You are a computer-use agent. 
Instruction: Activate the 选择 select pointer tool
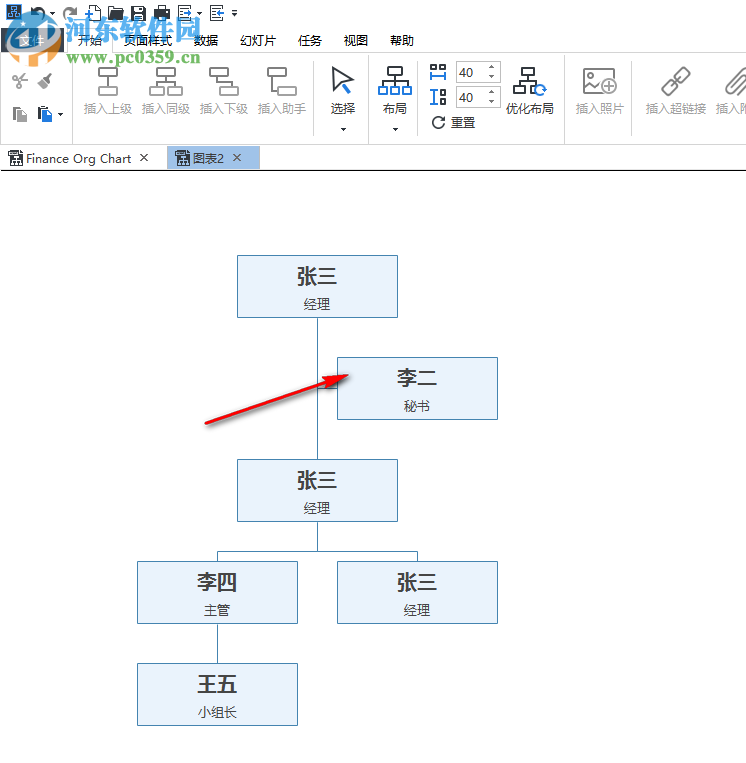click(x=343, y=91)
